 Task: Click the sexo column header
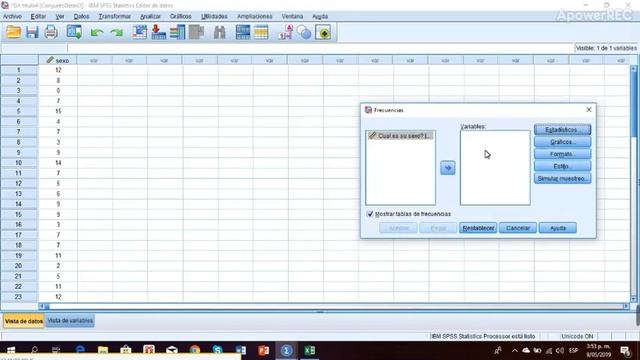click(58, 60)
